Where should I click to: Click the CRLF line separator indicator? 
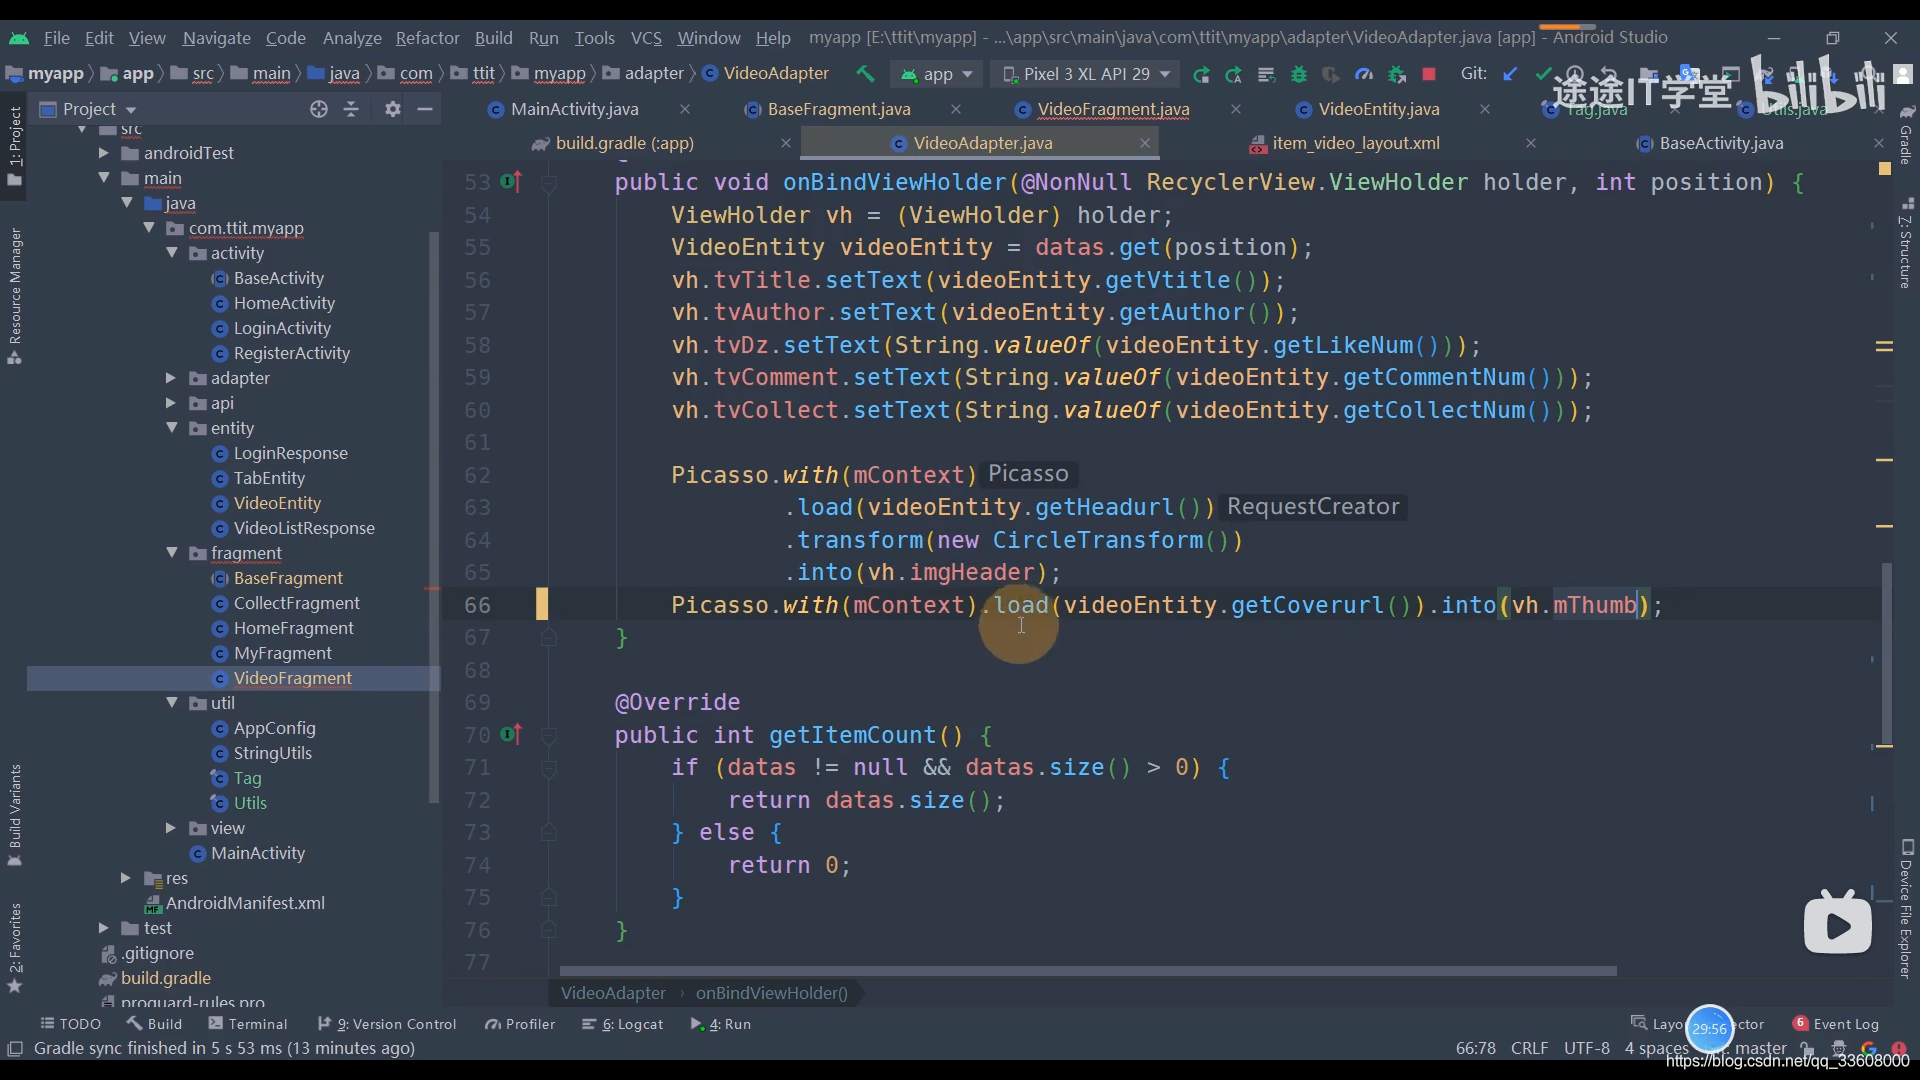tap(1529, 1048)
